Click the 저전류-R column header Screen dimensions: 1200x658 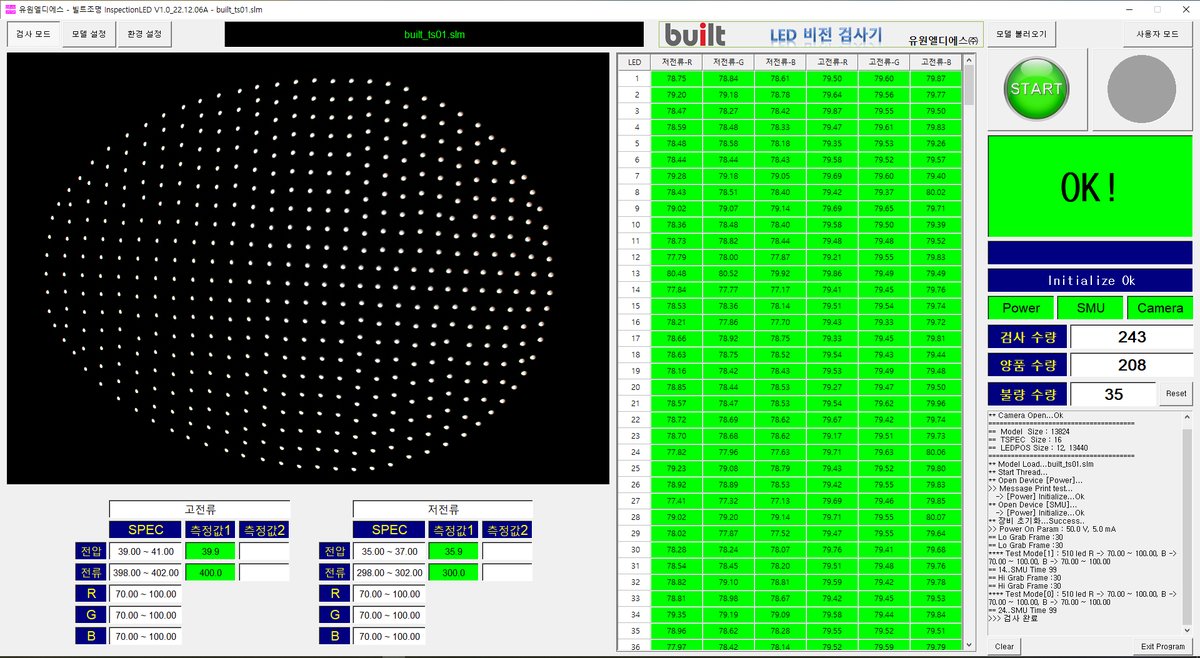tap(676, 62)
